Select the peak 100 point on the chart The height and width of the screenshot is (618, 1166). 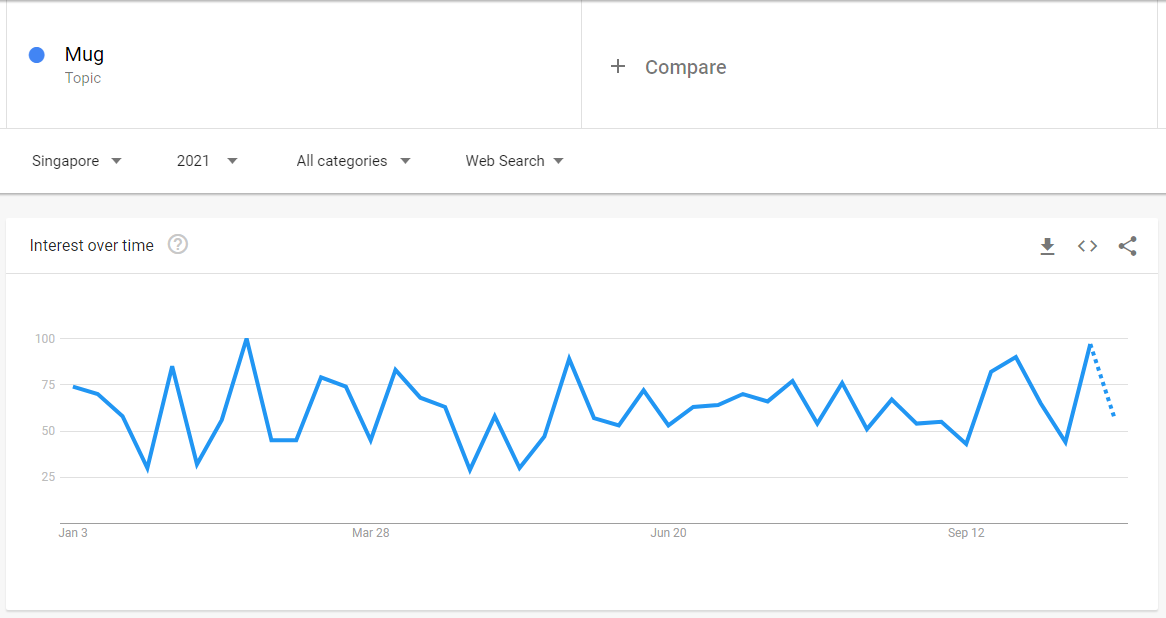(246, 340)
